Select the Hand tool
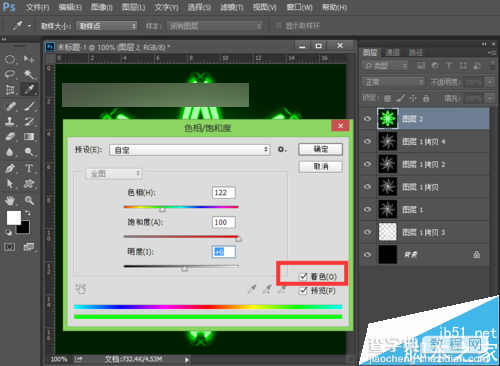Image resolution: width=500 pixels, height=366 pixels. [10, 200]
